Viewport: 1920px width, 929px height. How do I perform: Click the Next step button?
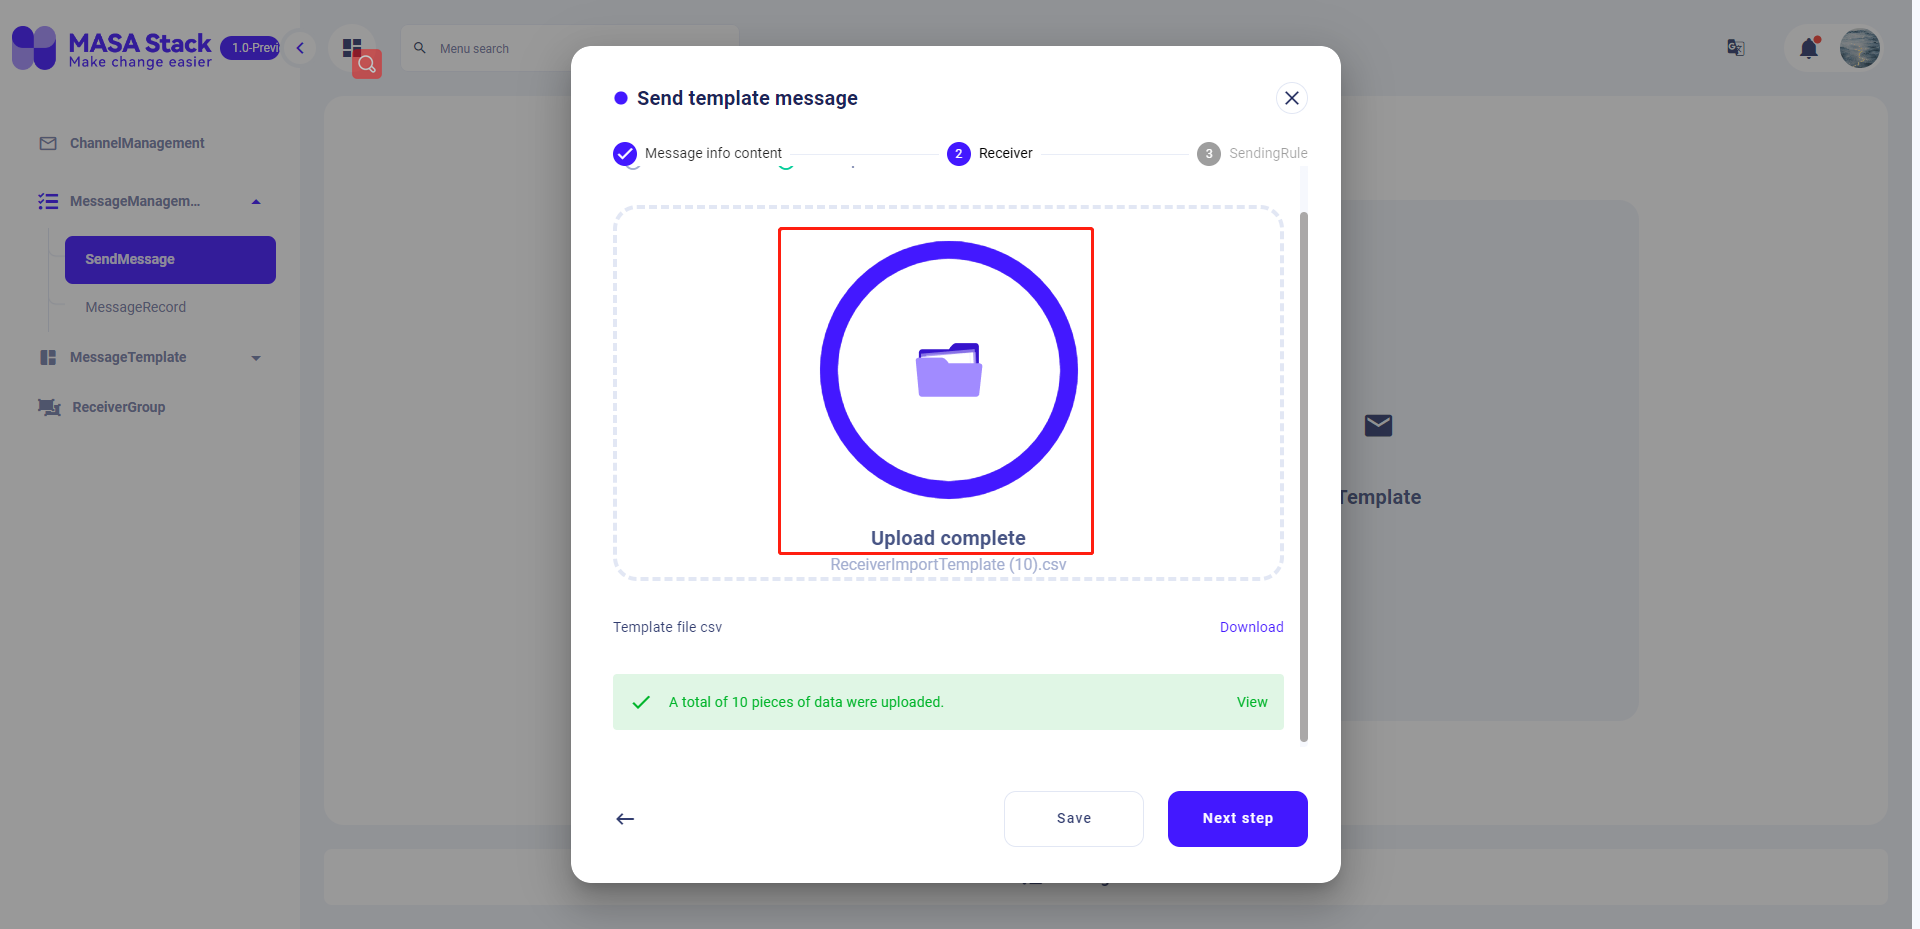(x=1238, y=819)
